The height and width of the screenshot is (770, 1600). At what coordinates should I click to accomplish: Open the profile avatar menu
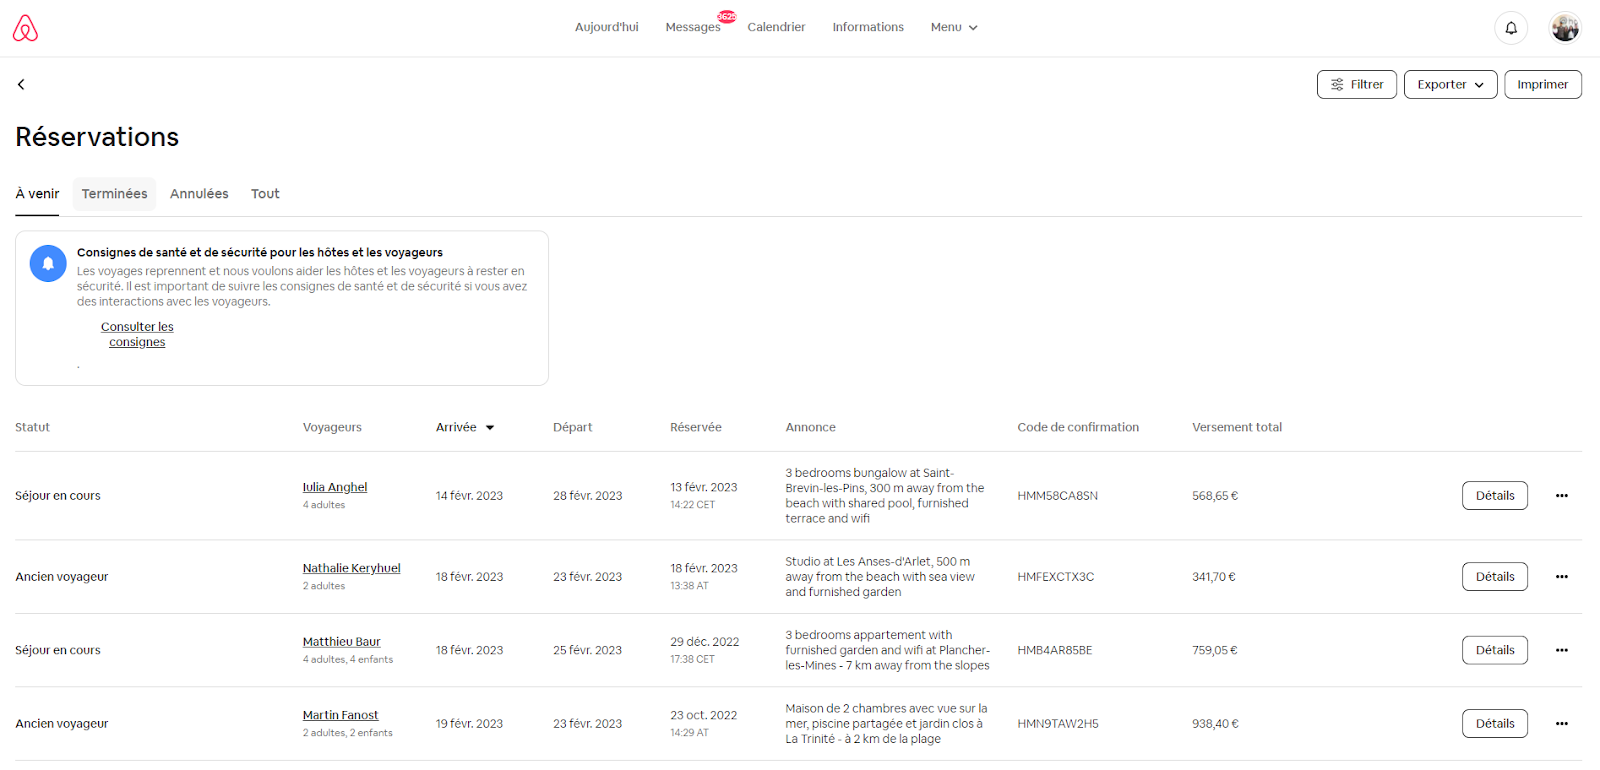point(1565,28)
